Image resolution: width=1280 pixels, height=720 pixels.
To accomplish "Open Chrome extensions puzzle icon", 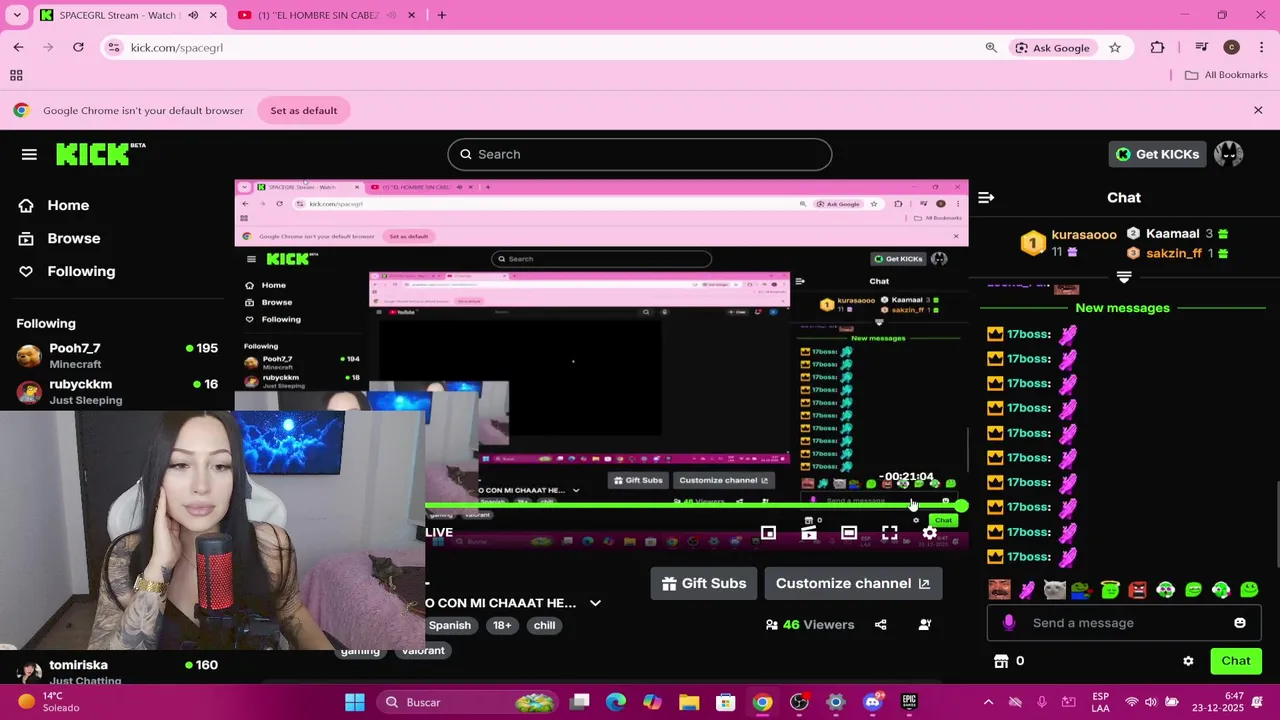I will coord(1158,47).
